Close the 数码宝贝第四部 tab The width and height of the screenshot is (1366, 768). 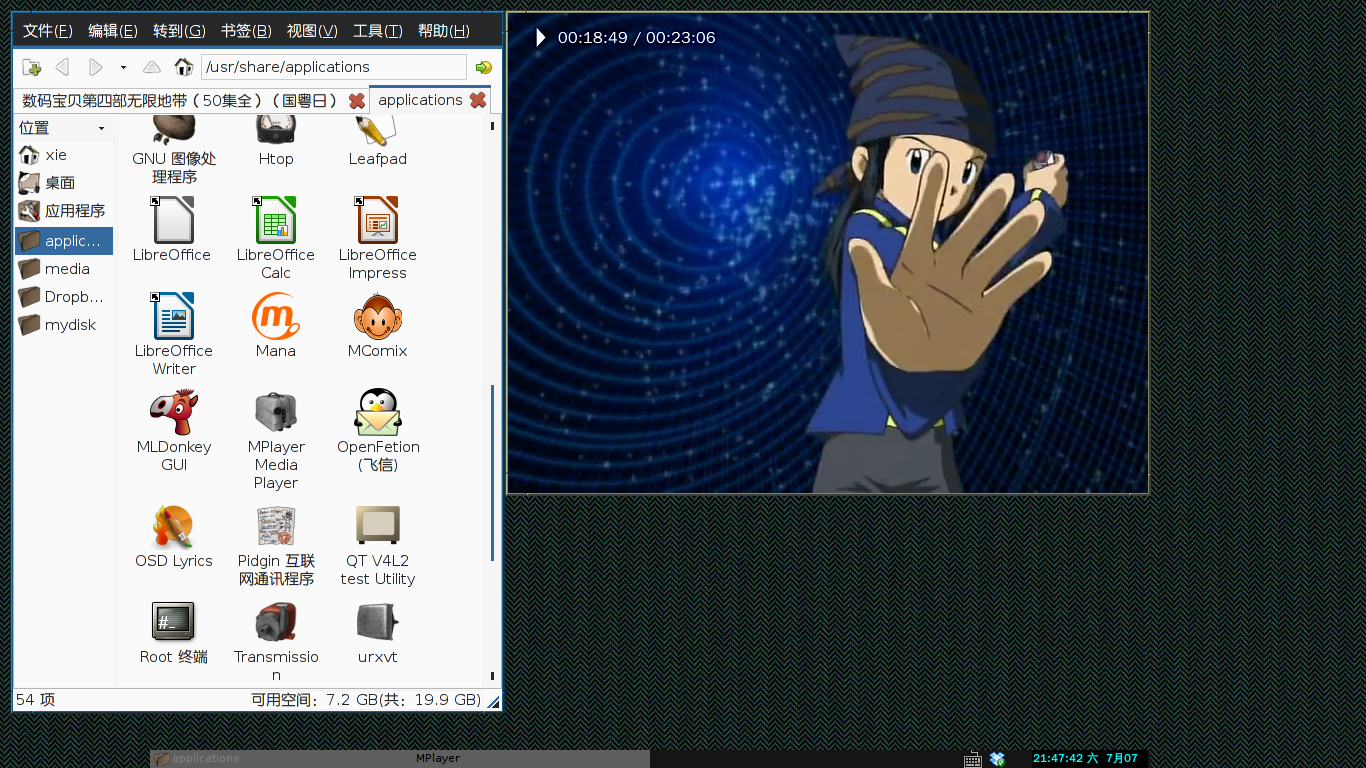pyautogui.click(x=357, y=101)
